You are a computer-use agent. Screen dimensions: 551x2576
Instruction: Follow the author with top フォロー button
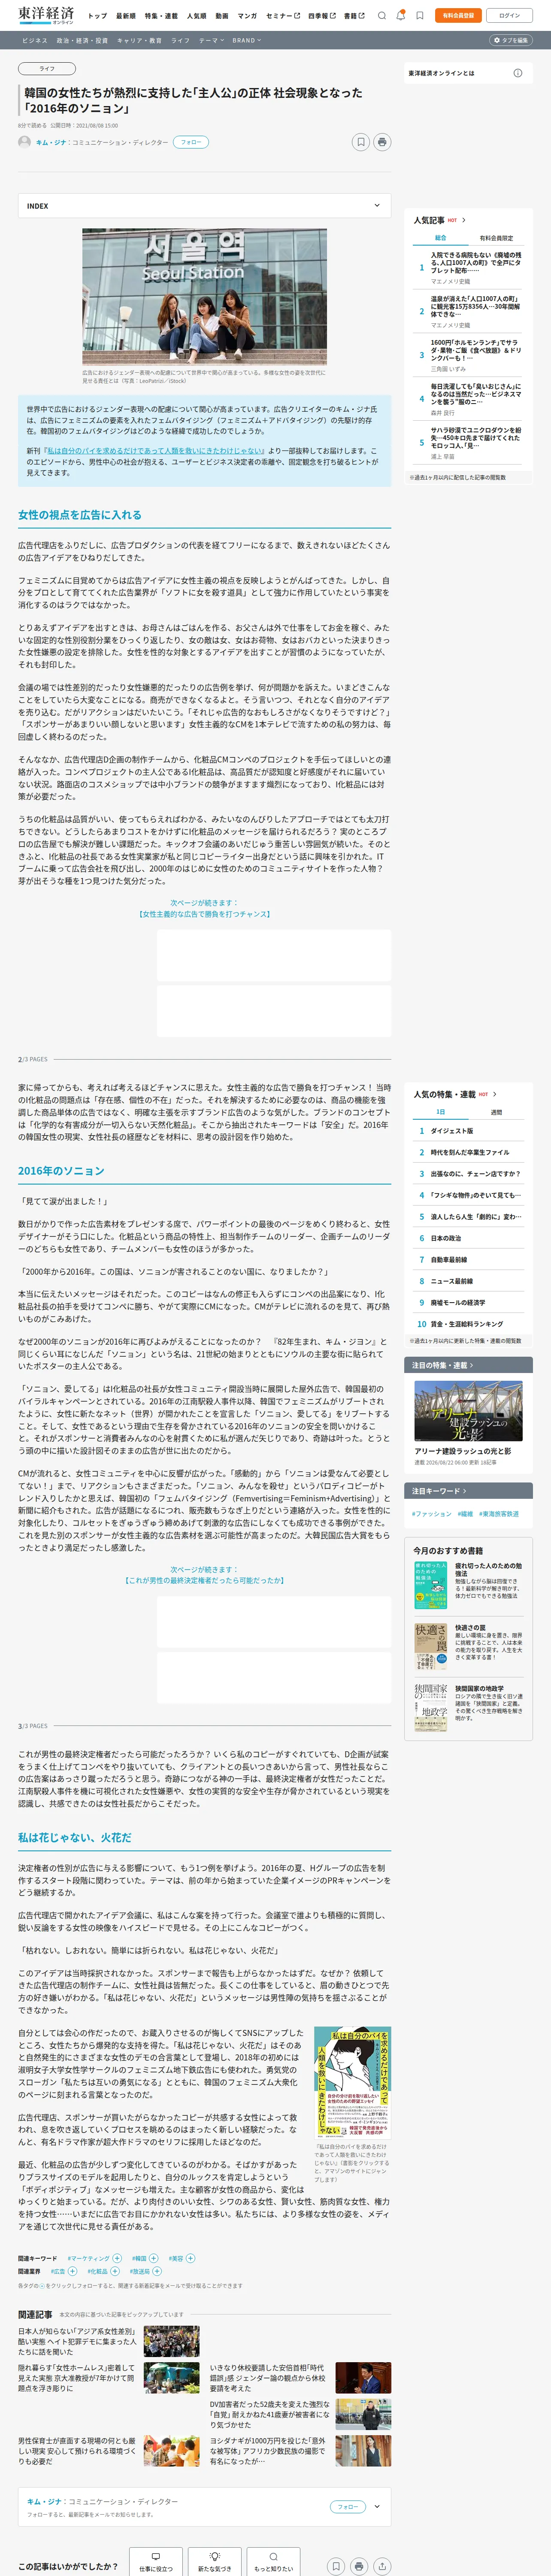pyautogui.click(x=191, y=142)
